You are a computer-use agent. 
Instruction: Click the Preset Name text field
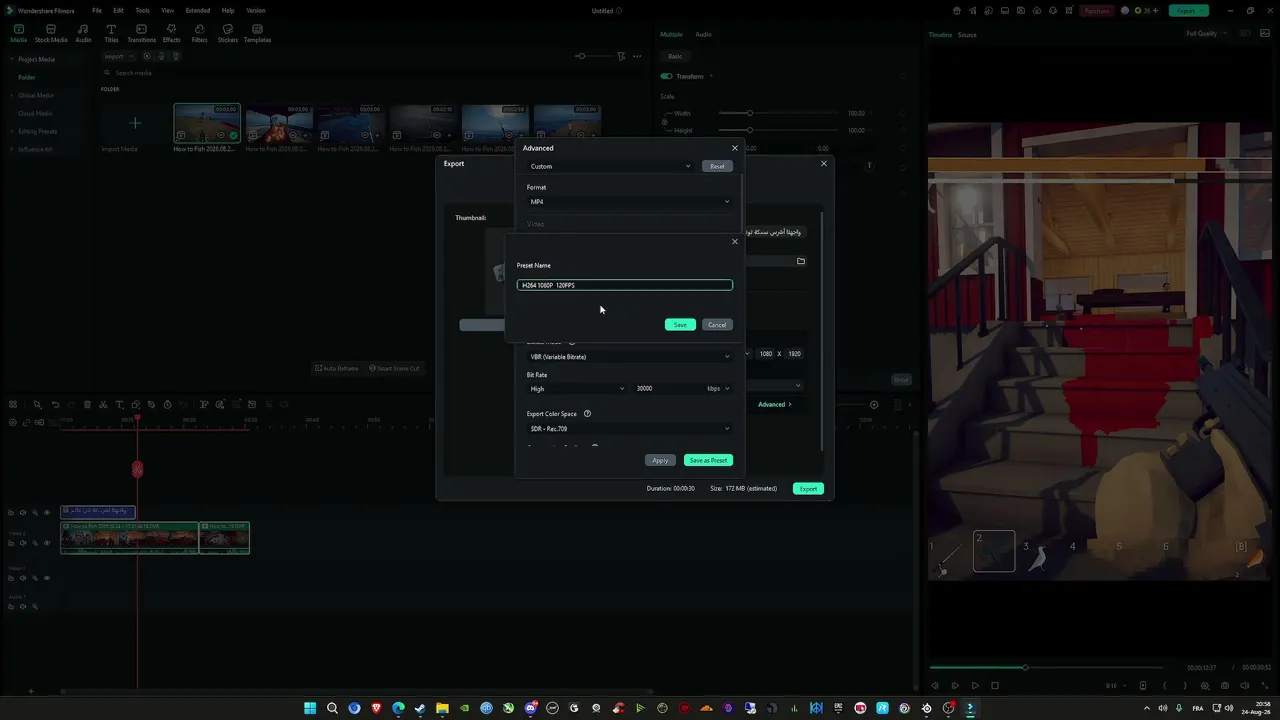(625, 285)
